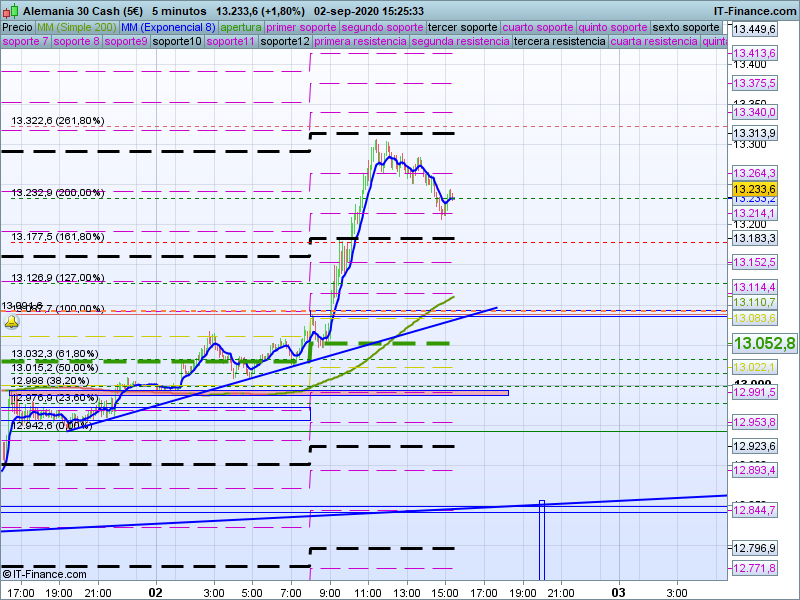Click the 12.844,7 price tag on axis
Viewport: 800px width, 600px height.
coord(754,511)
